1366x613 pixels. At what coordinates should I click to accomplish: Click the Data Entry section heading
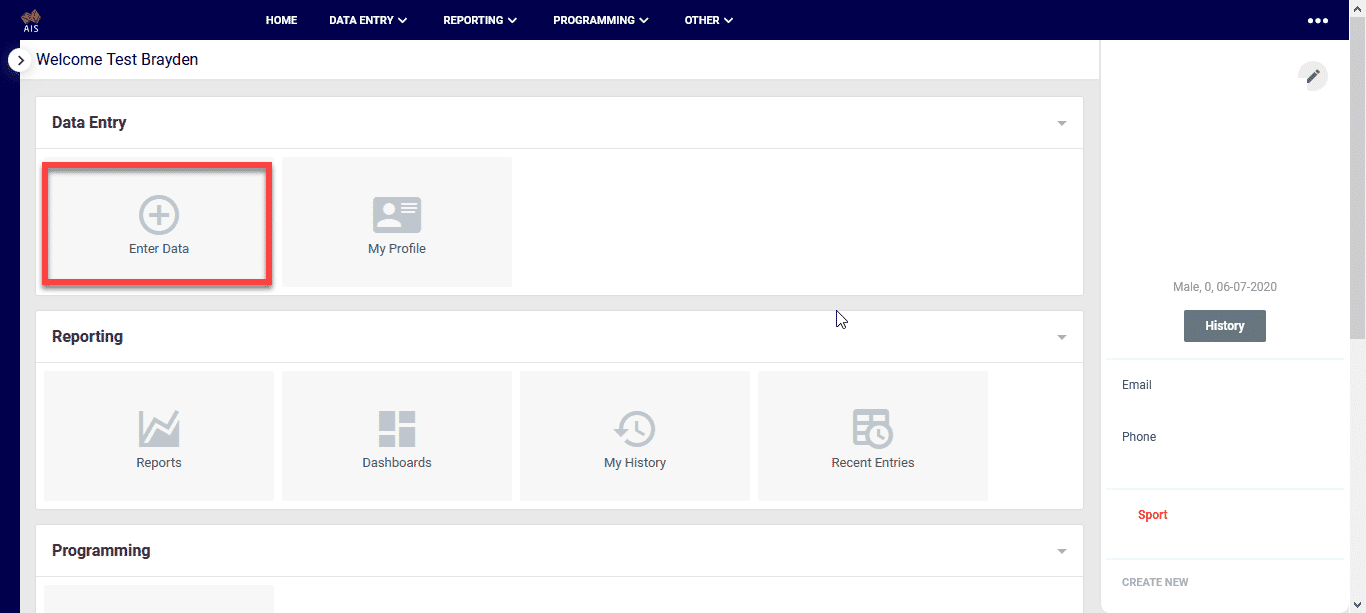click(x=89, y=123)
